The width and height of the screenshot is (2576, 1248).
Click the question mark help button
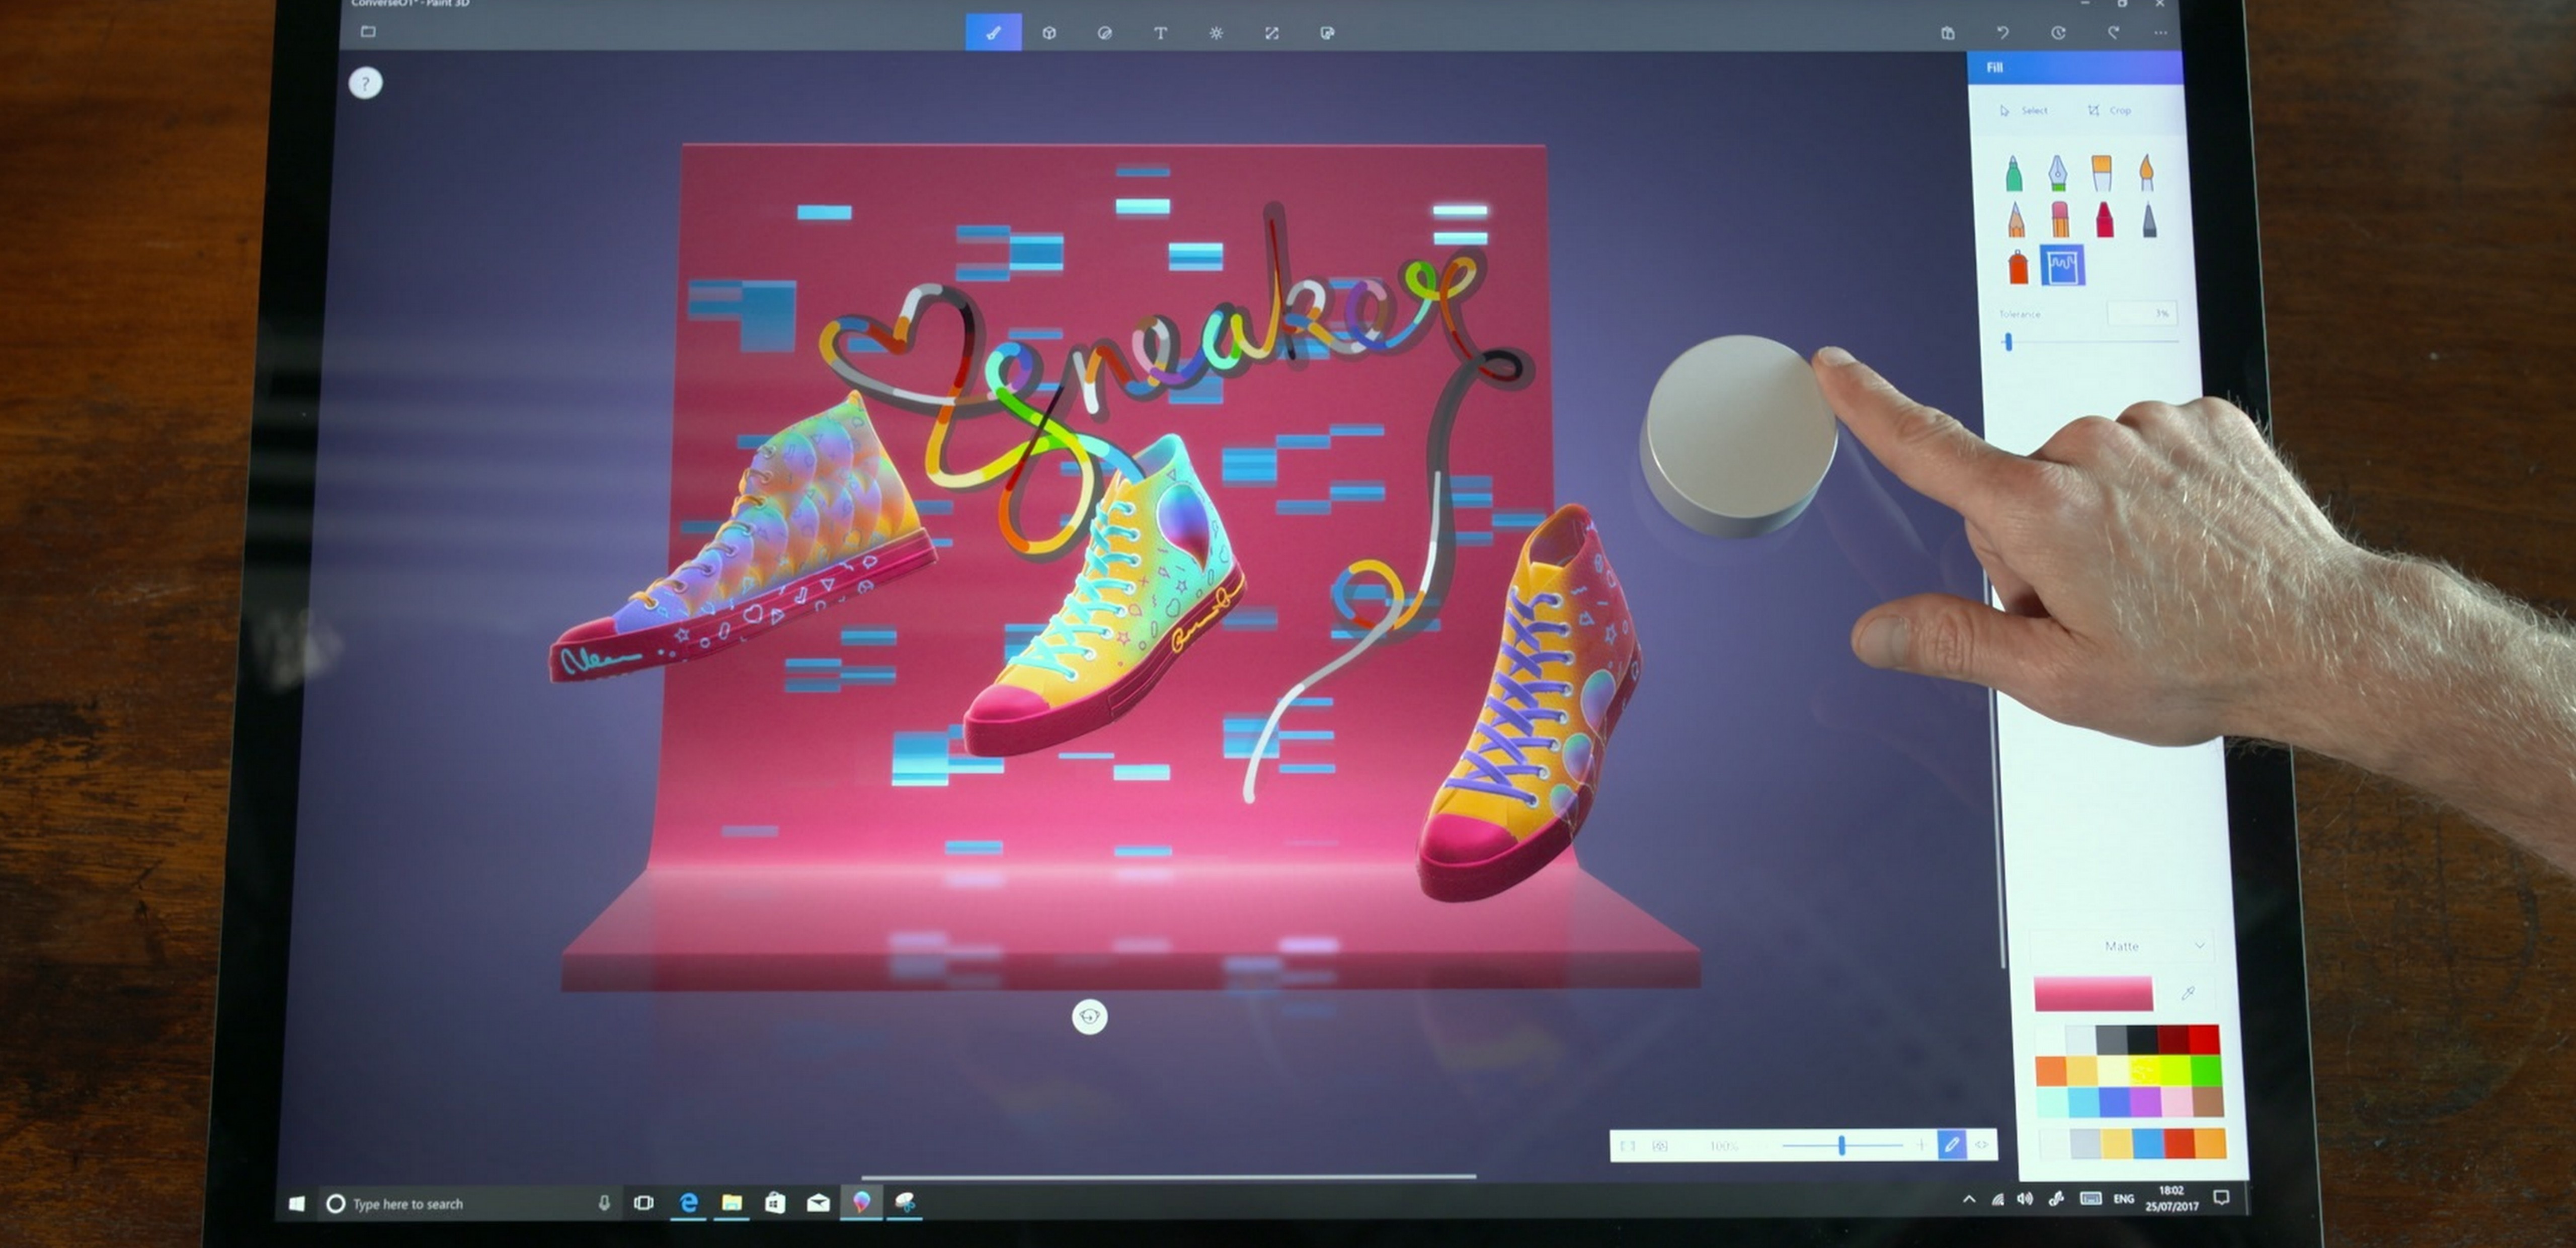click(365, 83)
